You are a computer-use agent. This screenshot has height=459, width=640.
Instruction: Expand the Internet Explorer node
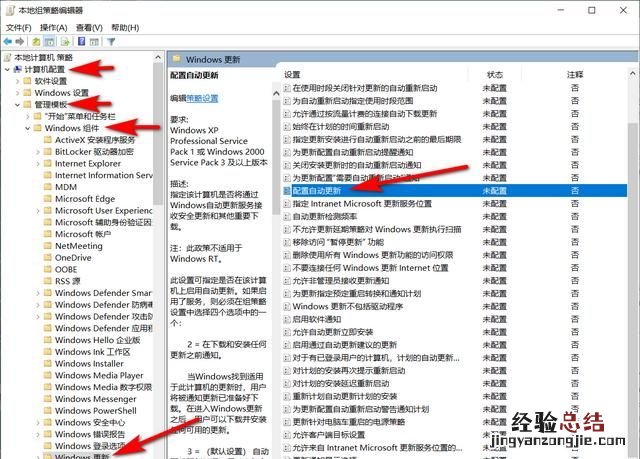pyautogui.click(x=38, y=164)
